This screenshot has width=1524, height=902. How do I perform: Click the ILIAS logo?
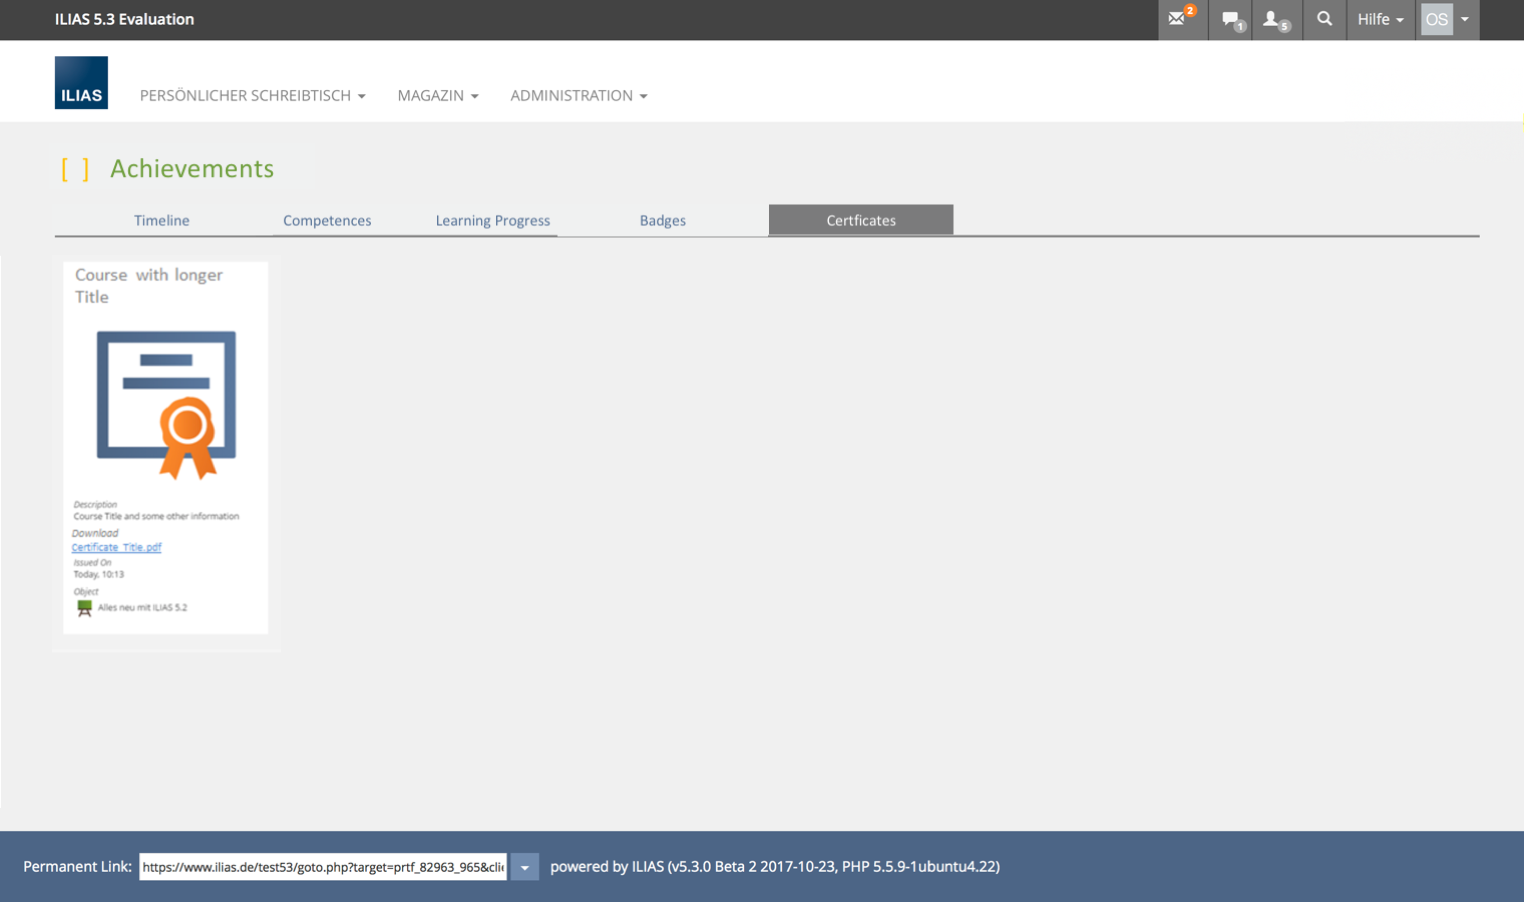[81, 83]
